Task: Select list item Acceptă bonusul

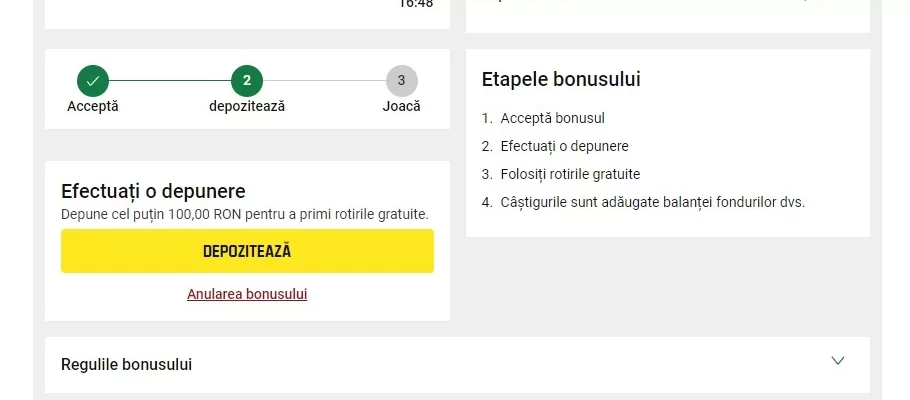Action: (552, 118)
